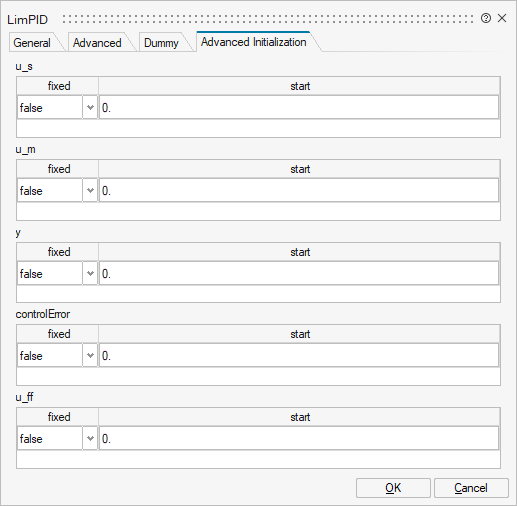This screenshot has width=517, height=506.
Task: Expand the u_ff fixed dropdown arrow
Action: [90, 438]
